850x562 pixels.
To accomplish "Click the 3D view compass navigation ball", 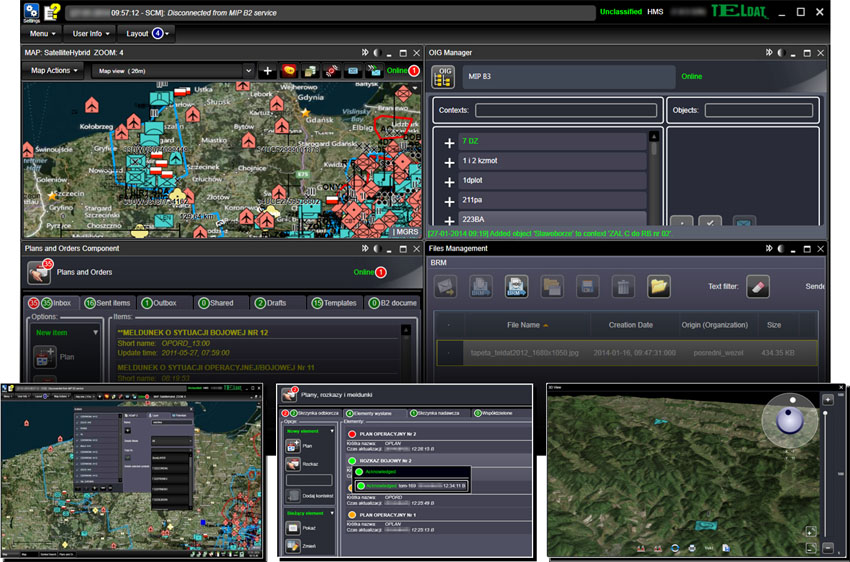I will [x=789, y=421].
